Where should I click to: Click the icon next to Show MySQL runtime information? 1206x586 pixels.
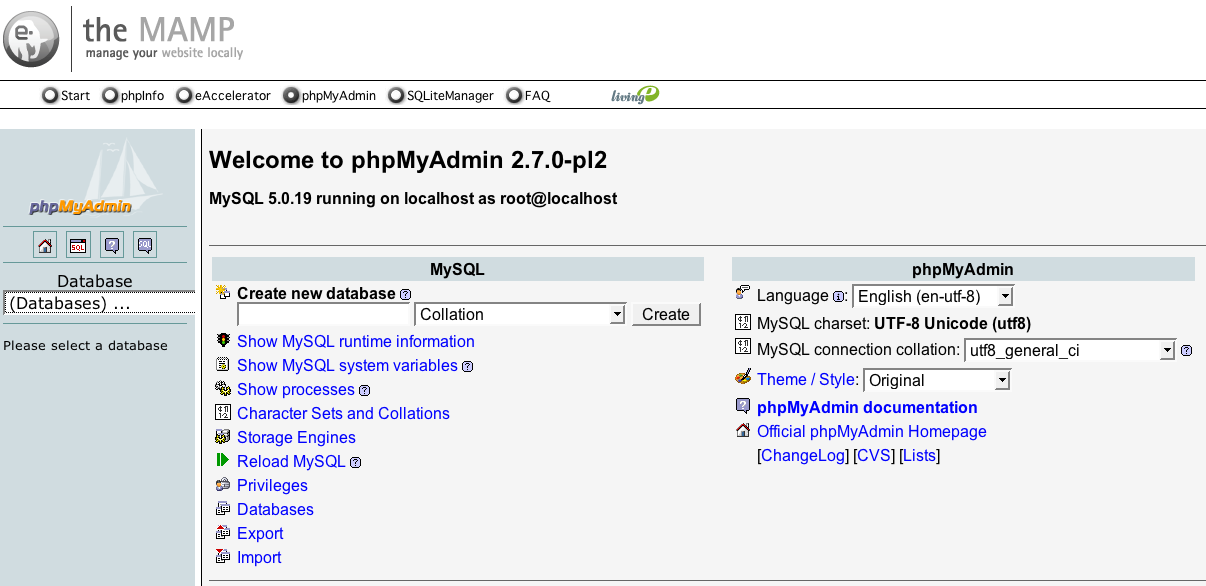click(223, 341)
